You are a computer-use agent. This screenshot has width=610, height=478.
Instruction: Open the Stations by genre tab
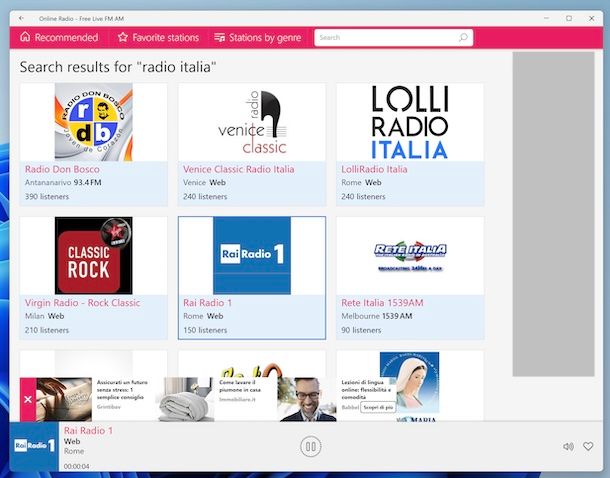click(x=258, y=38)
